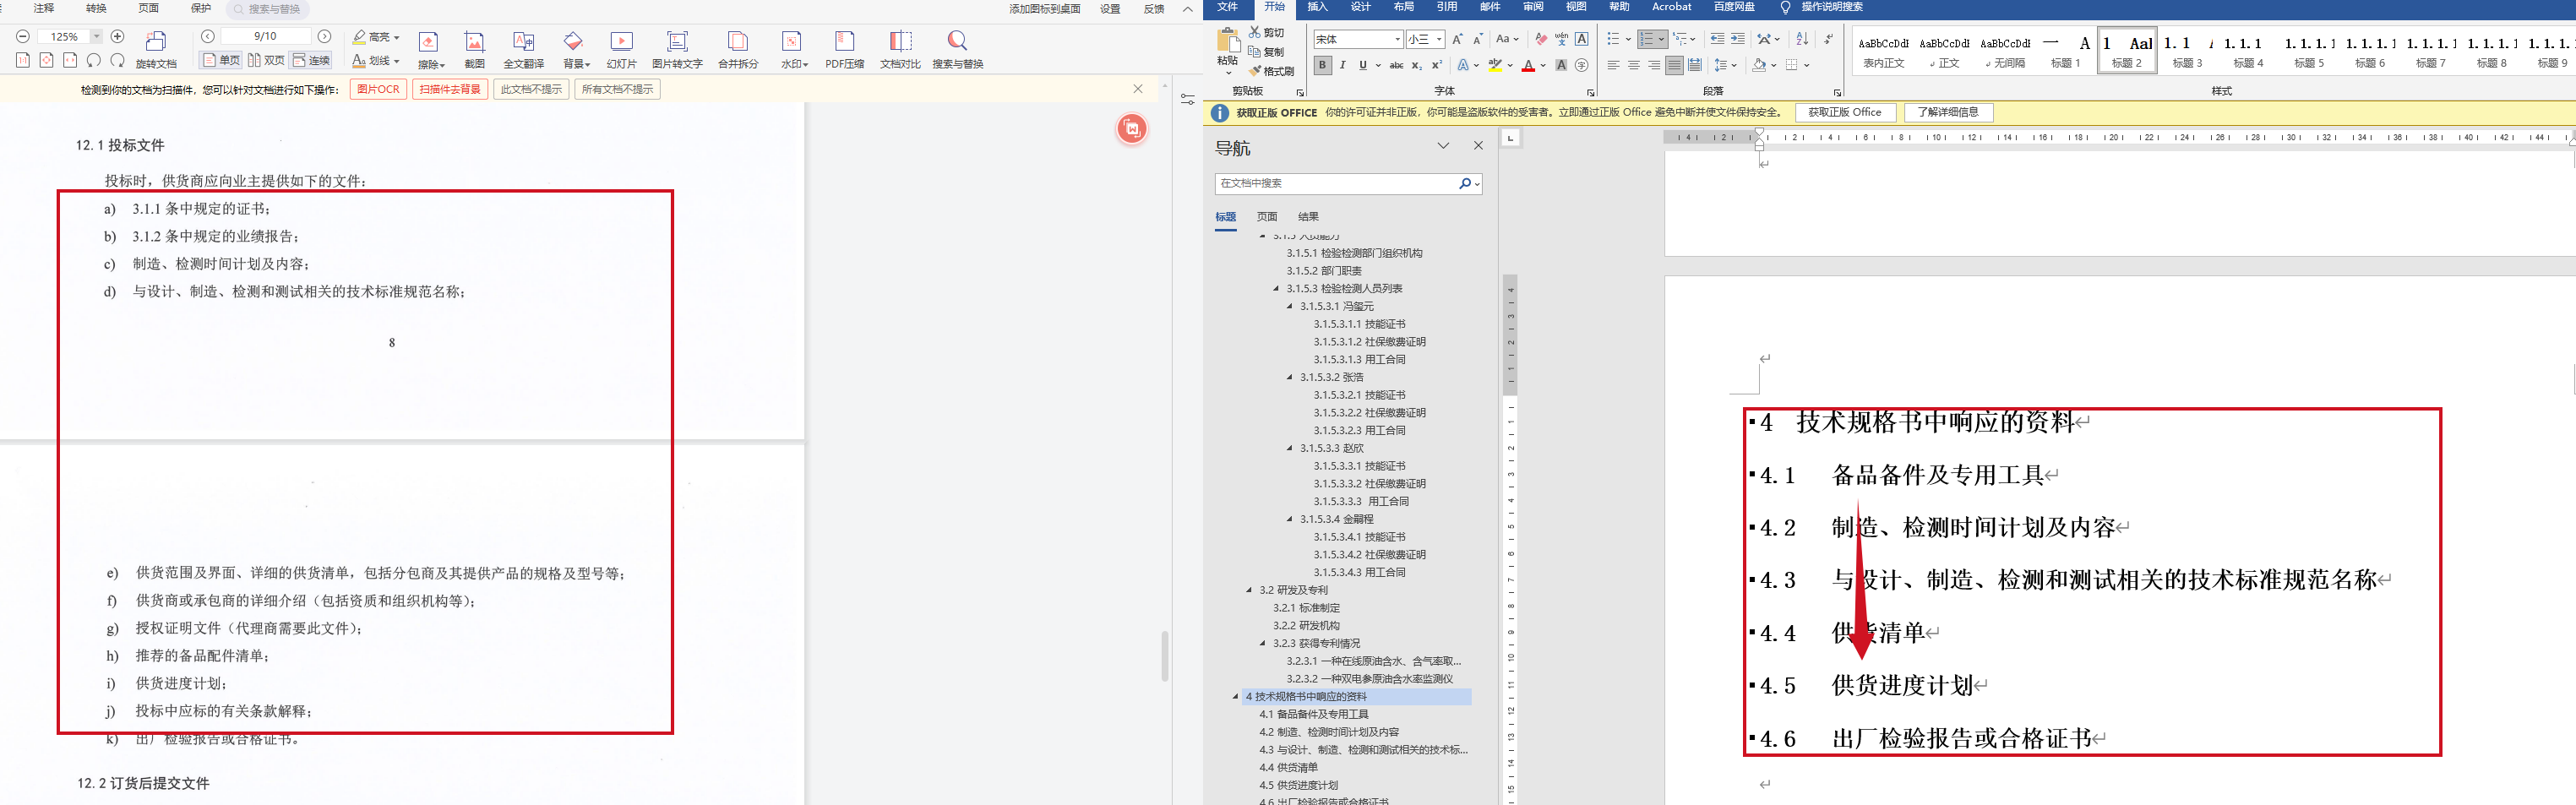Viewport: 2576px width, 805px height.
Task: Open the 截图 screenshot tool
Action: pos(474,49)
